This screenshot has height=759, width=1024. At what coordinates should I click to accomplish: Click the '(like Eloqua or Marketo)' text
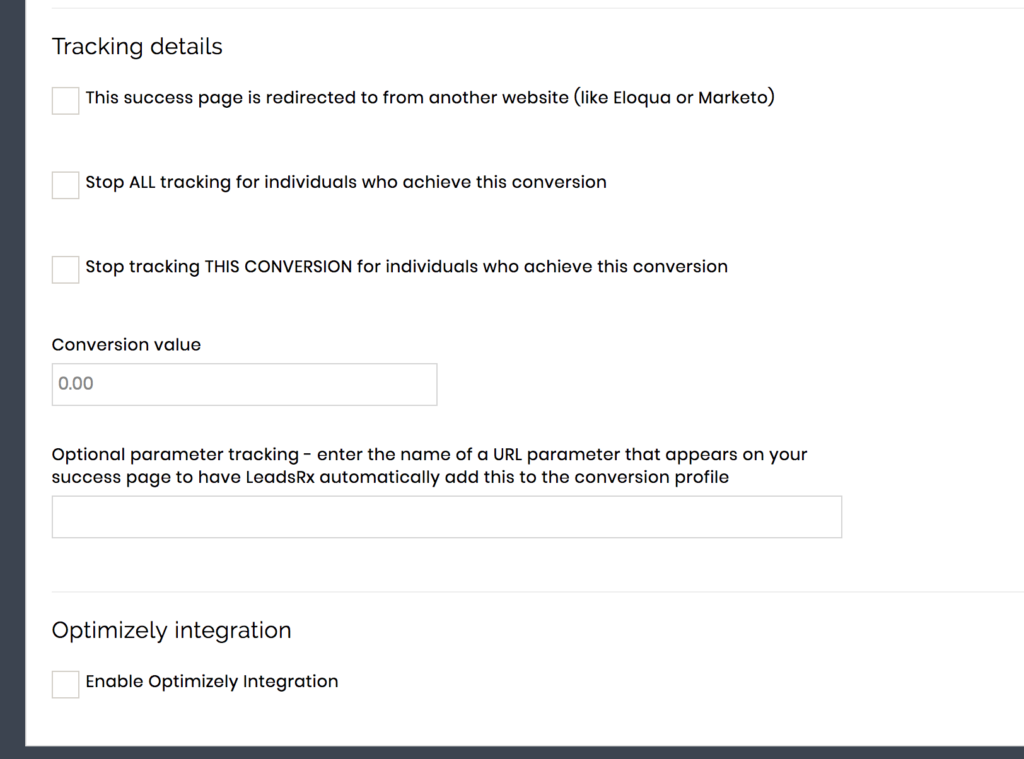point(675,97)
